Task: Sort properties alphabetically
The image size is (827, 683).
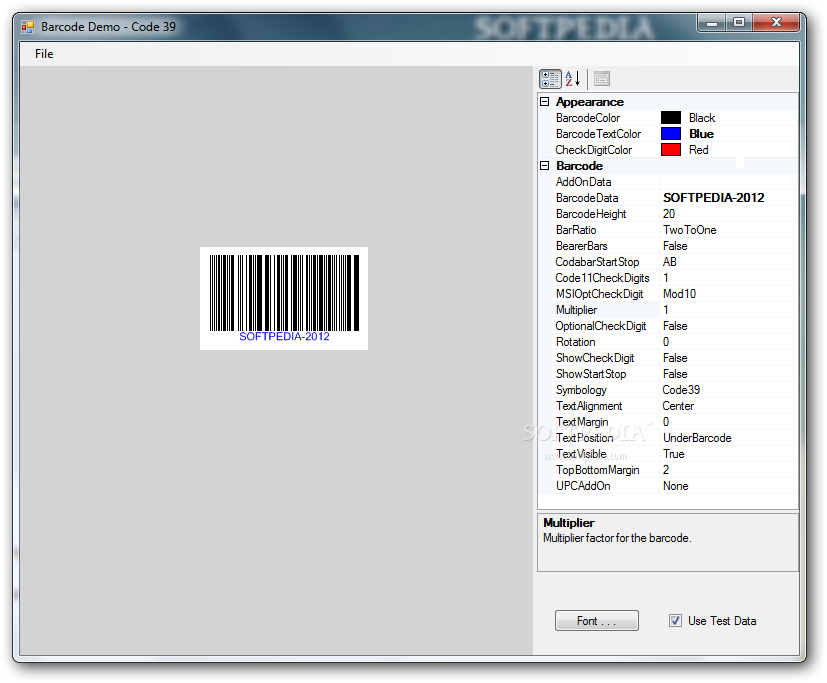Action: click(x=573, y=79)
